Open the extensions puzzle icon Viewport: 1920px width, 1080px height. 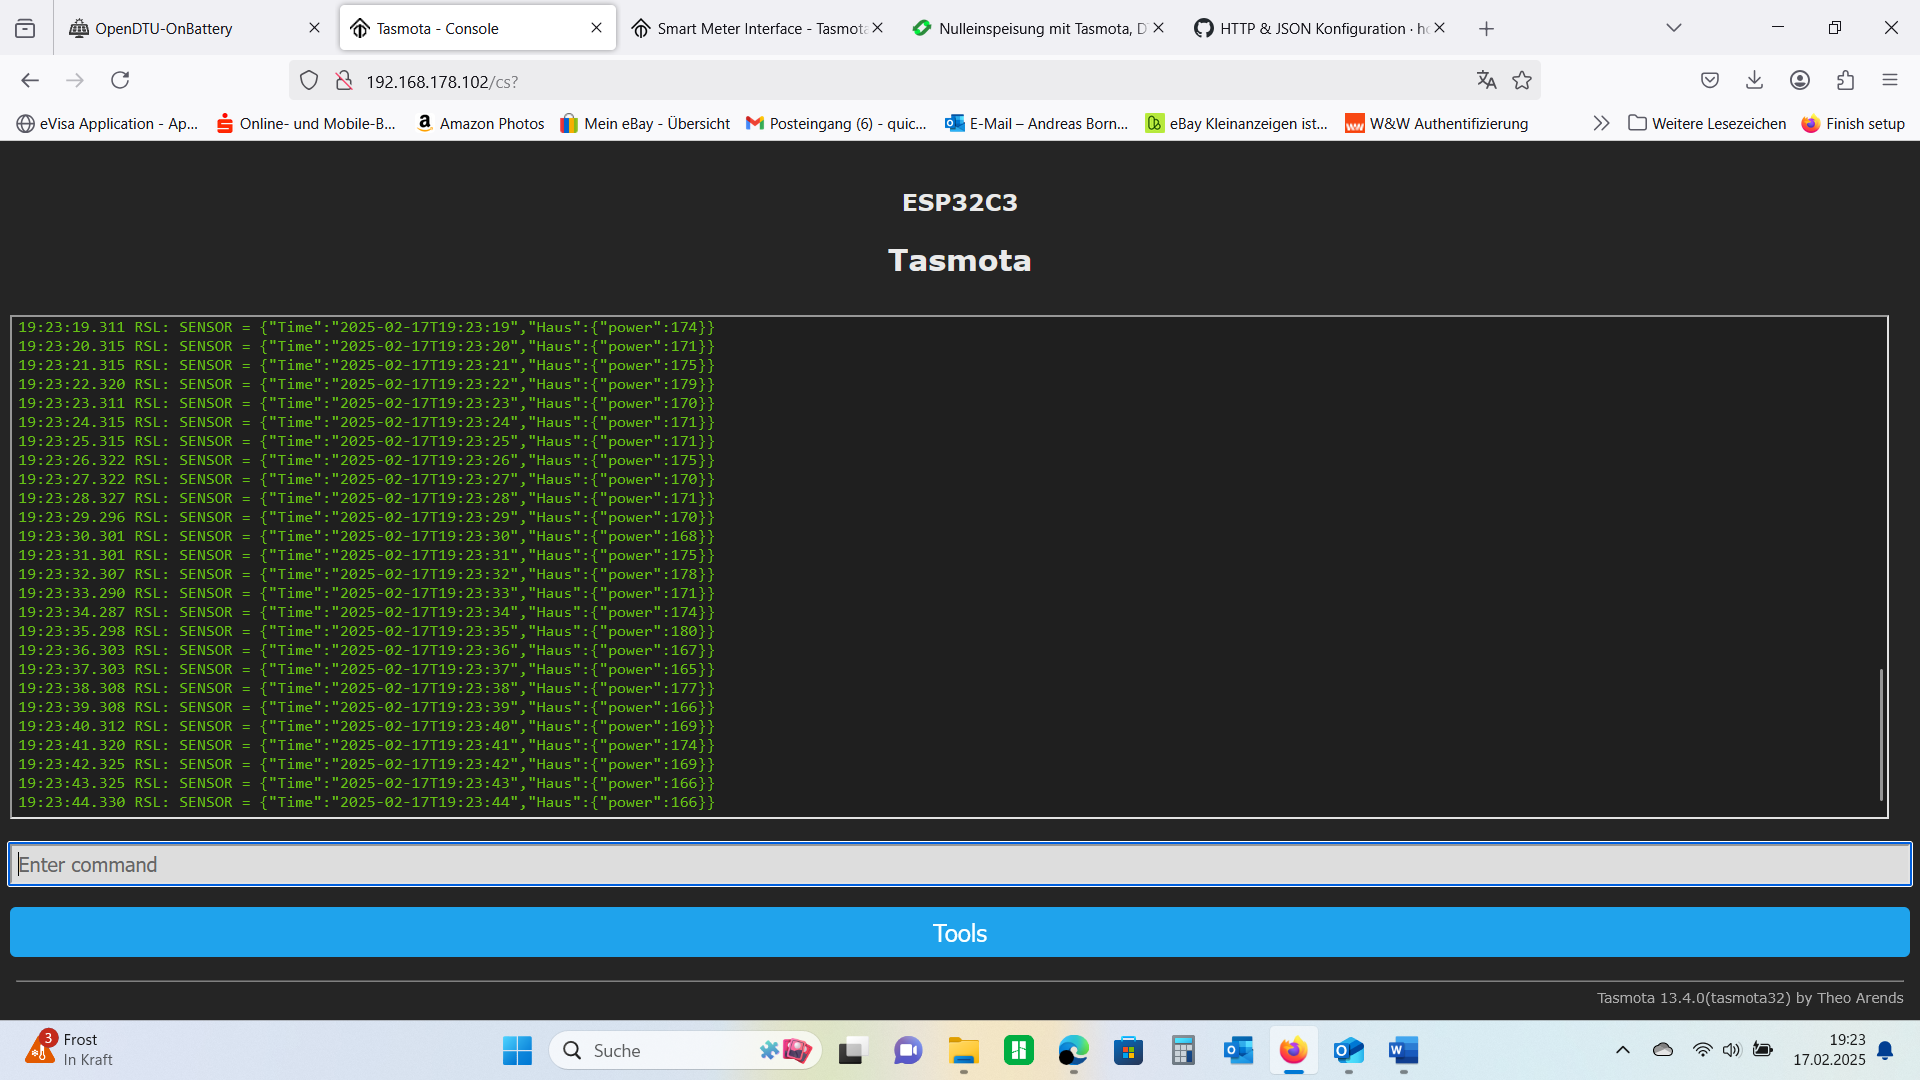(x=1845, y=80)
